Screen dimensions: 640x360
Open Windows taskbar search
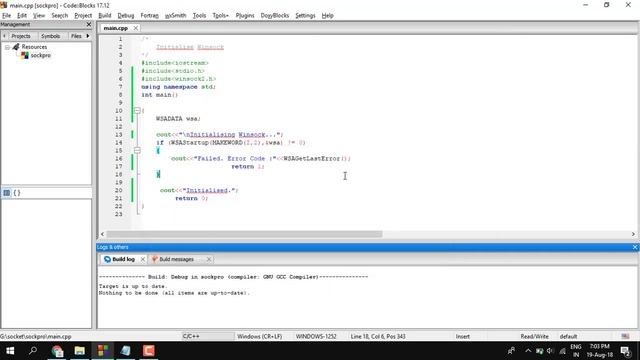coord(33,351)
